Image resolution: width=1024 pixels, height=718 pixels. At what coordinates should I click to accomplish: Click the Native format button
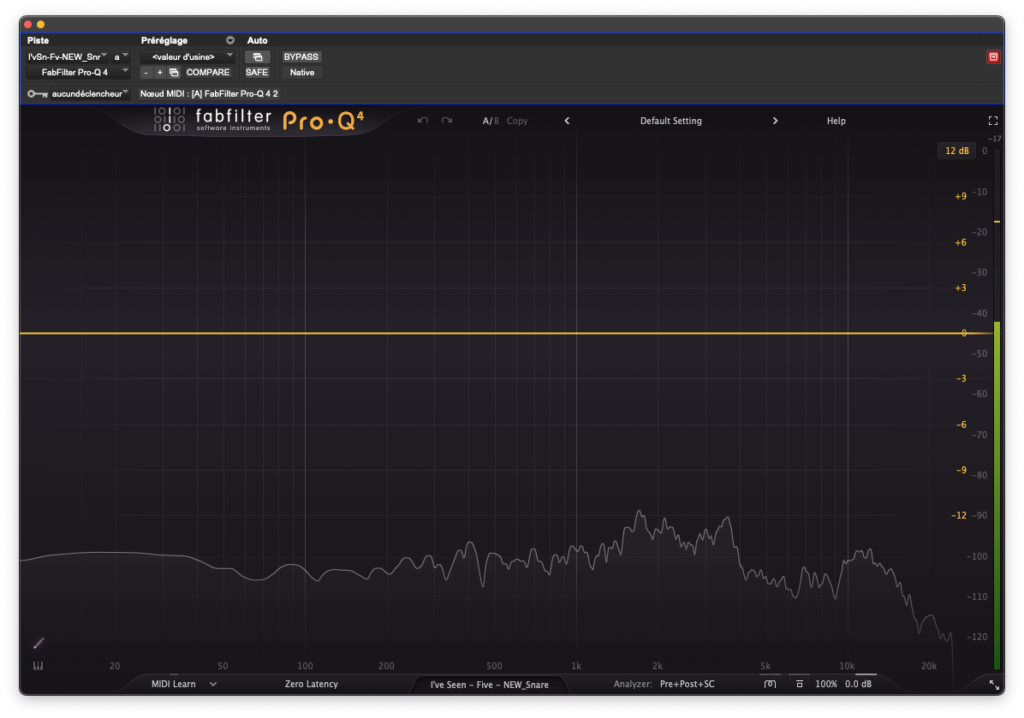[x=302, y=73]
